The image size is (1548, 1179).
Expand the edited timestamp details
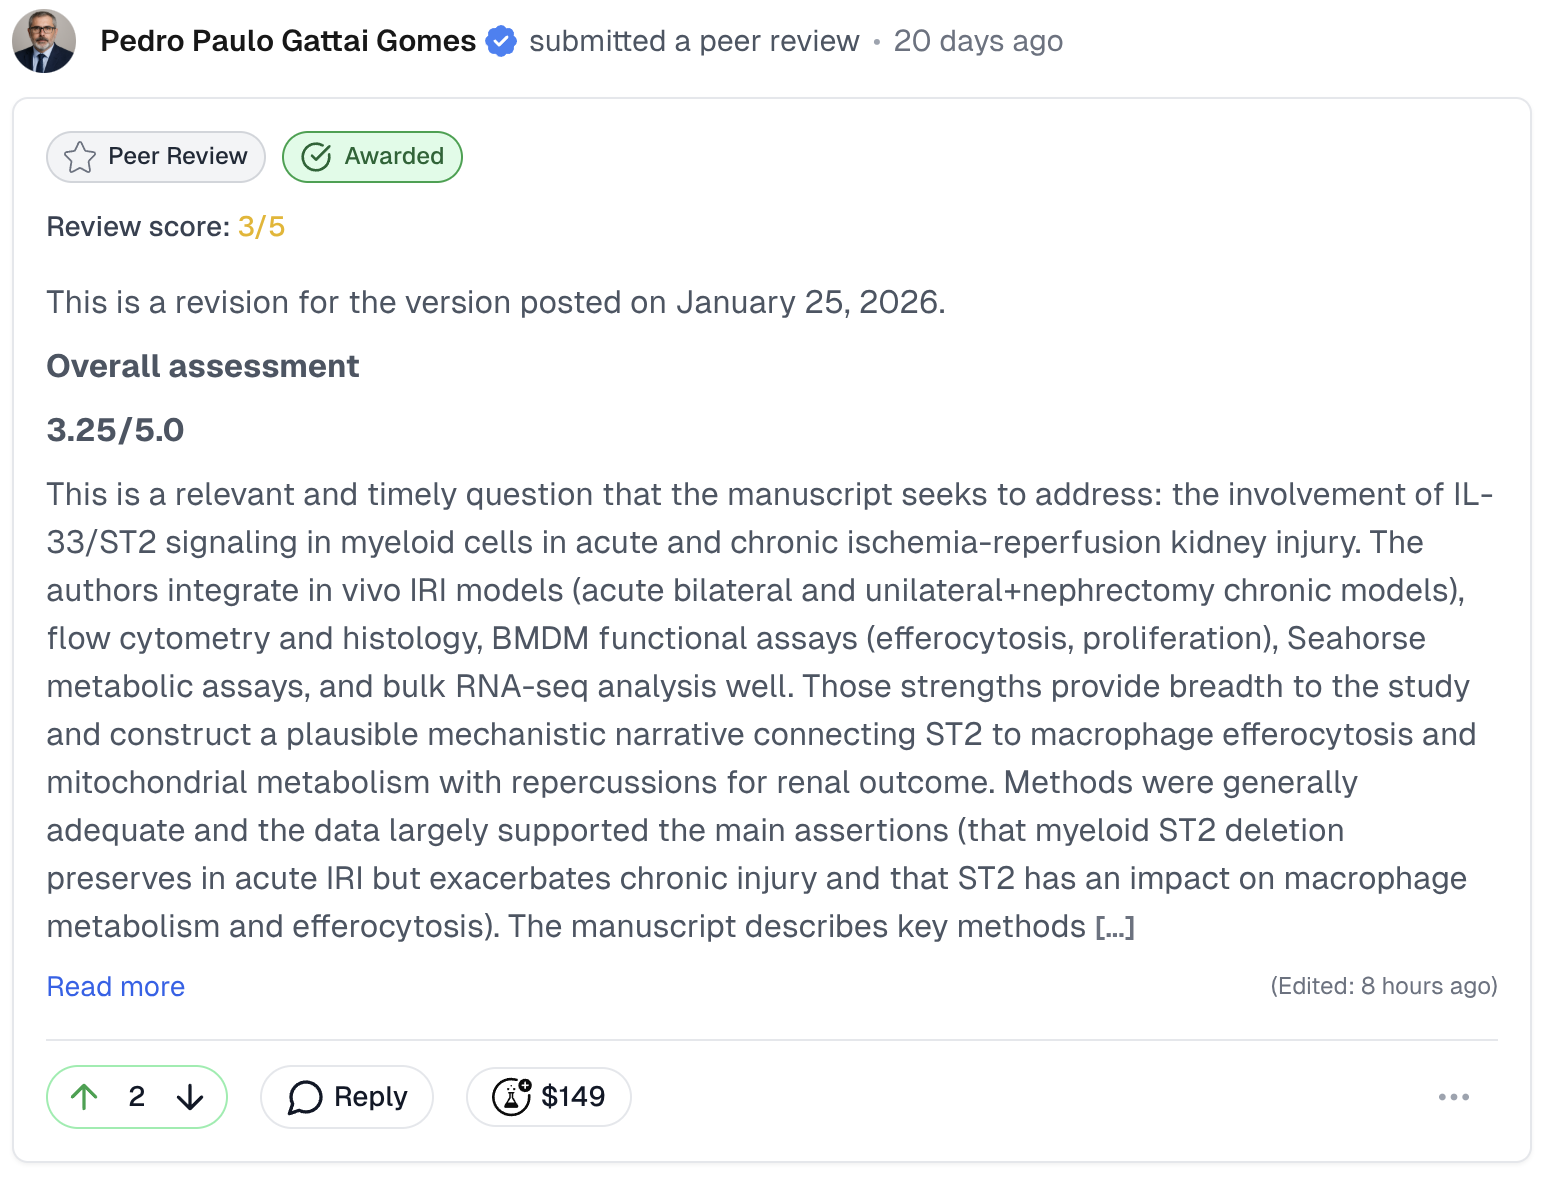point(1385,986)
